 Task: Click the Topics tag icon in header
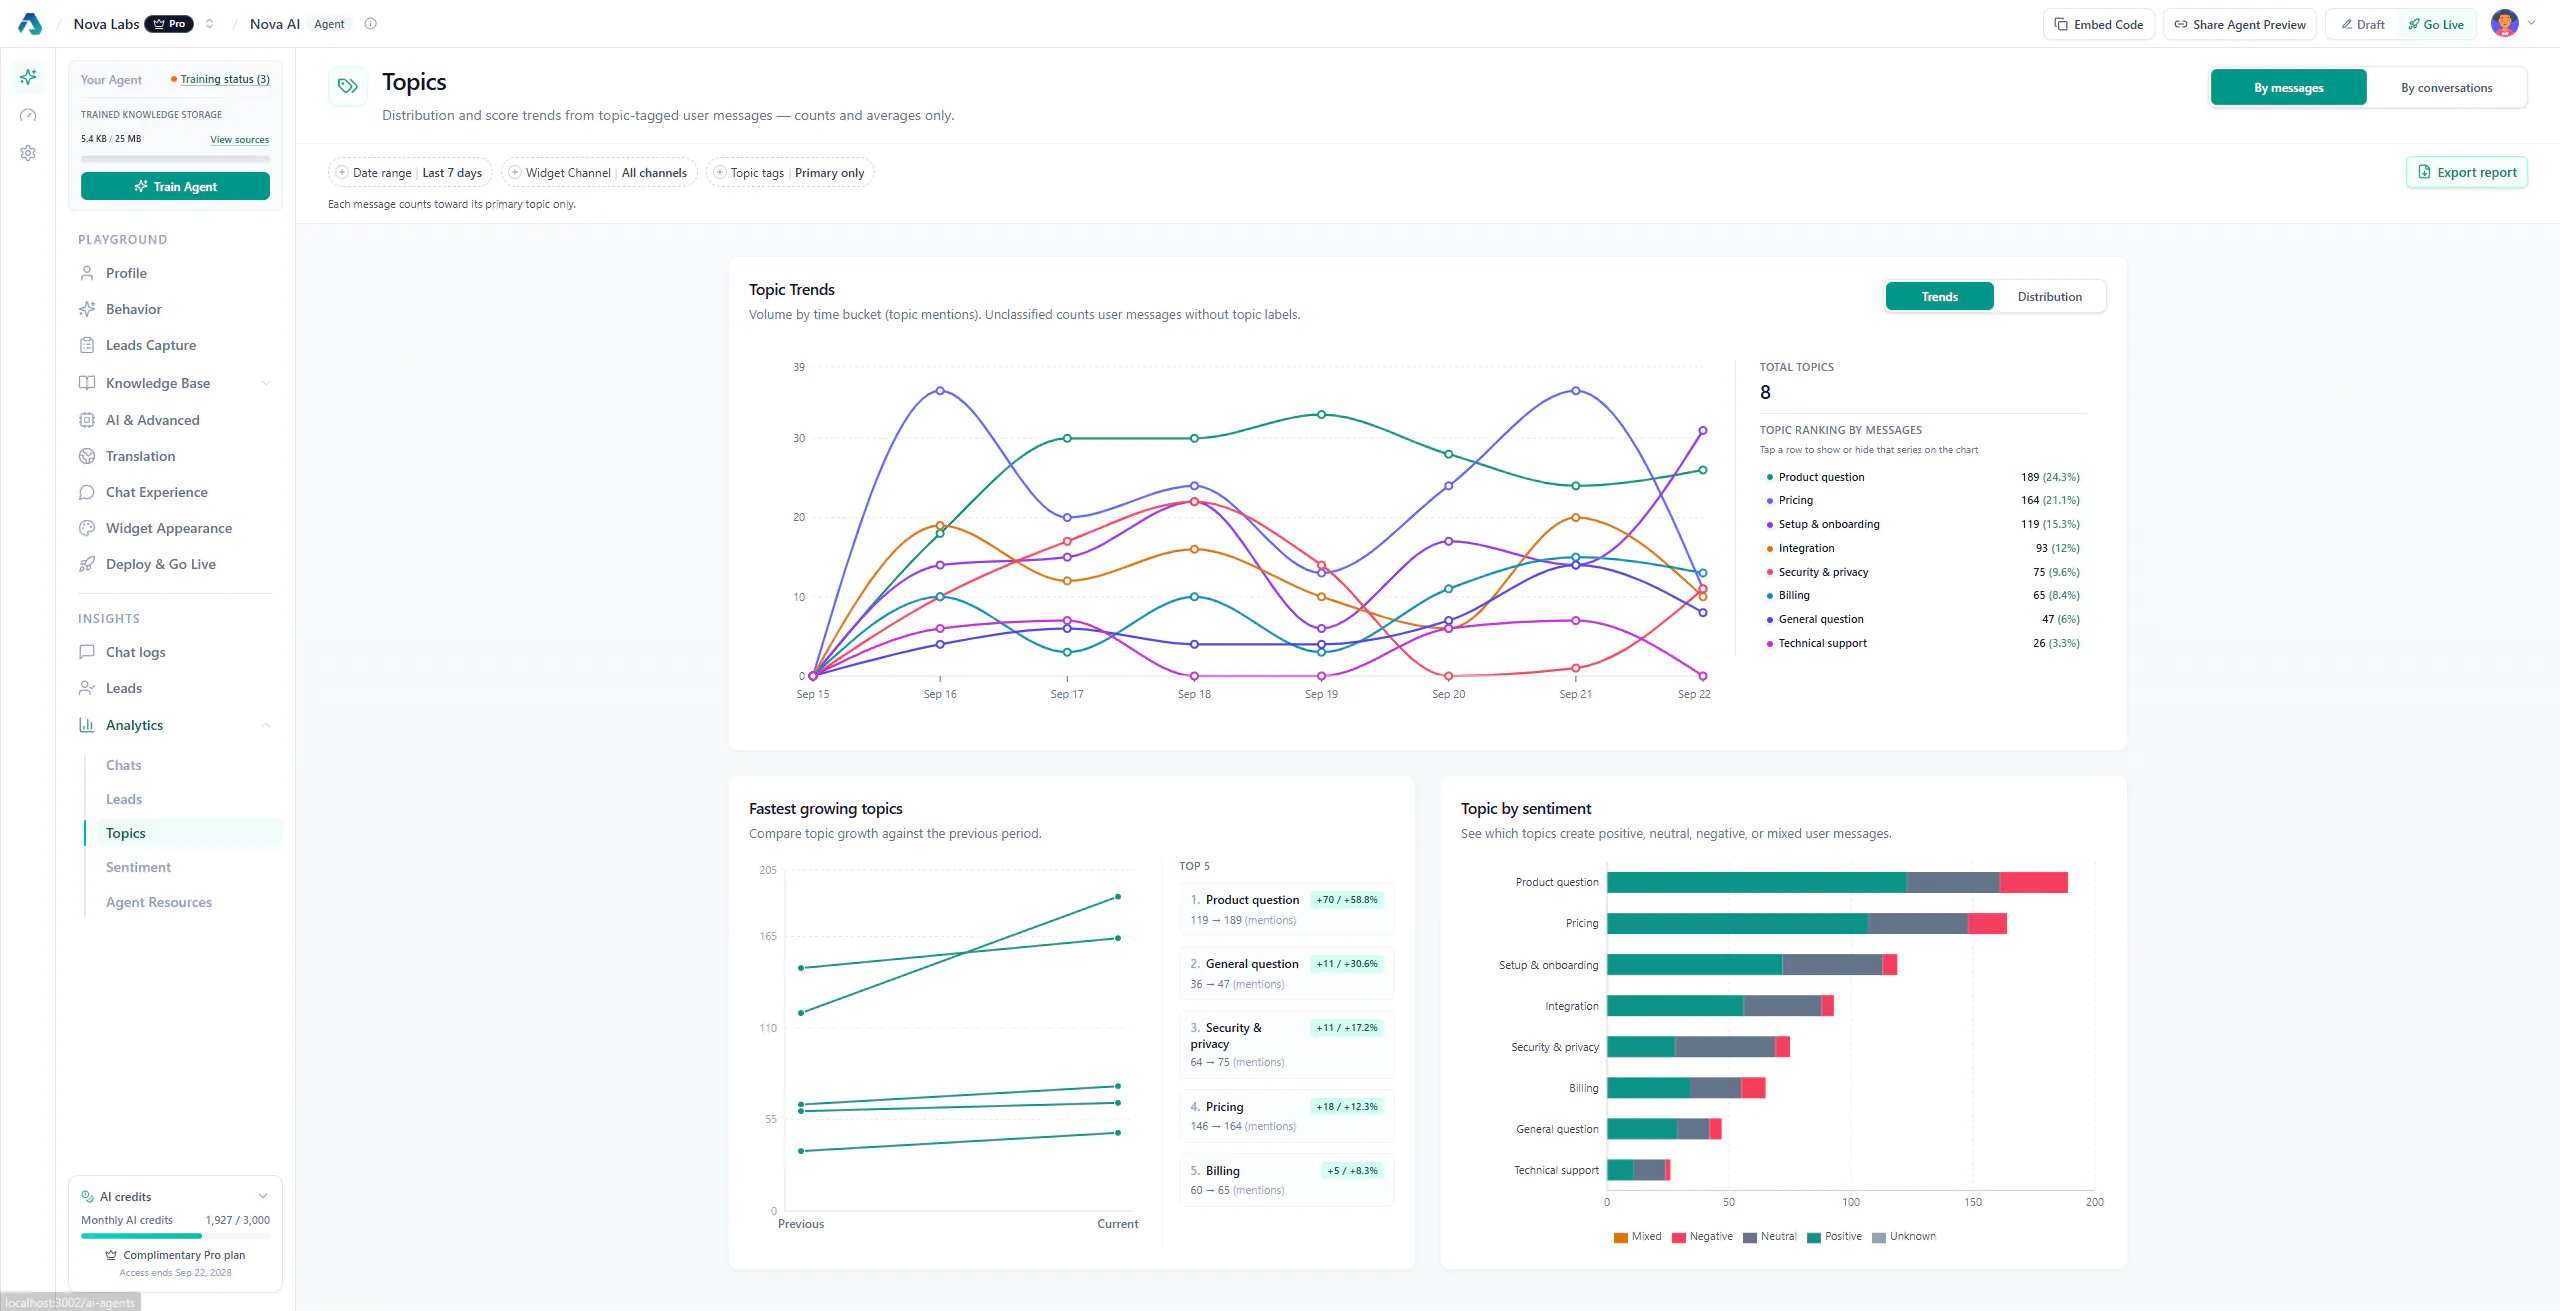click(x=348, y=86)
